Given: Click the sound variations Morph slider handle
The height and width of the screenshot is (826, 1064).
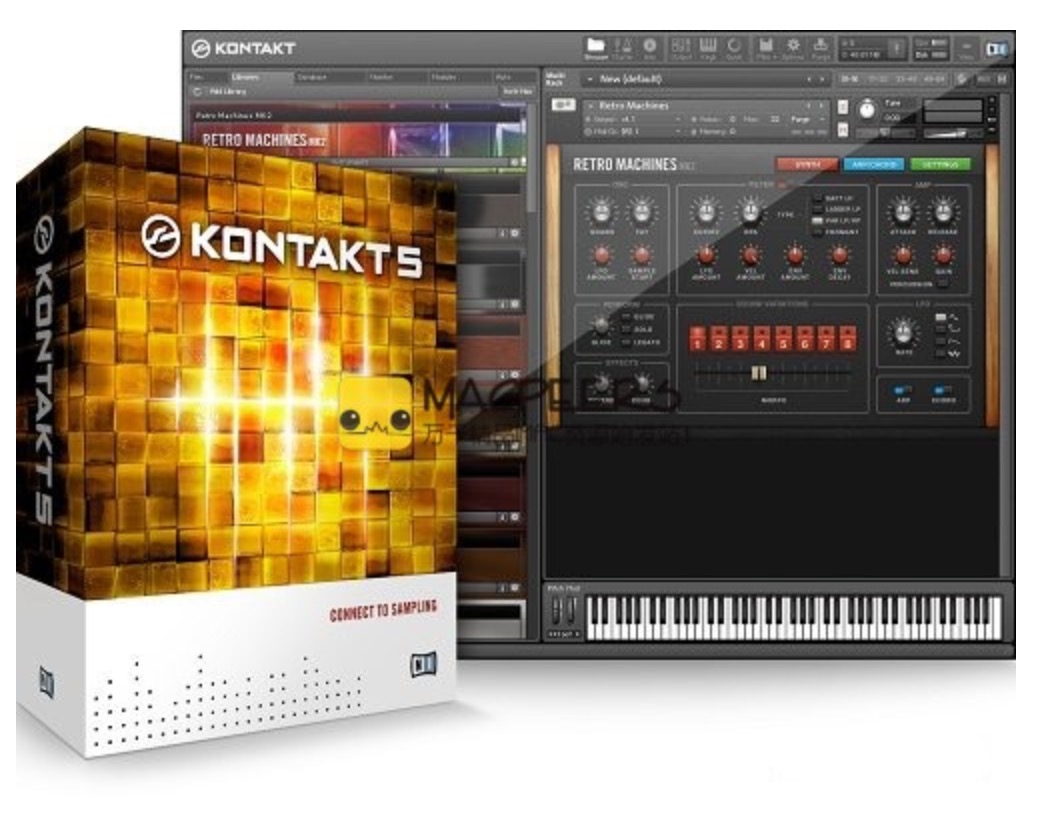Looking at the screenshot, I should 759,373.
